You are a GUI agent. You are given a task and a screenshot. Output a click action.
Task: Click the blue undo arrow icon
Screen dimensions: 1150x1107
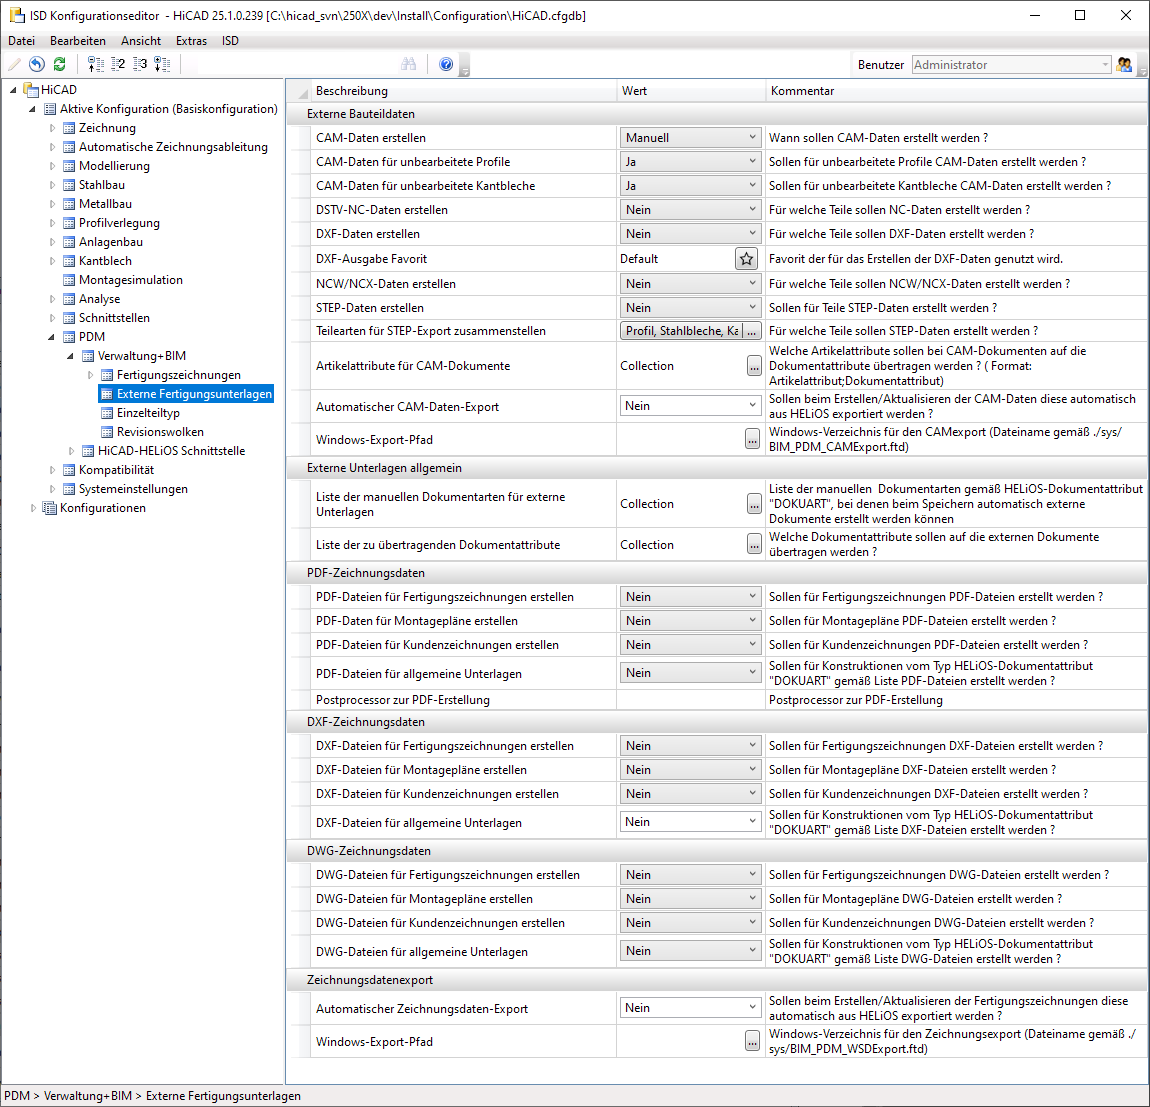coord(37,65)
